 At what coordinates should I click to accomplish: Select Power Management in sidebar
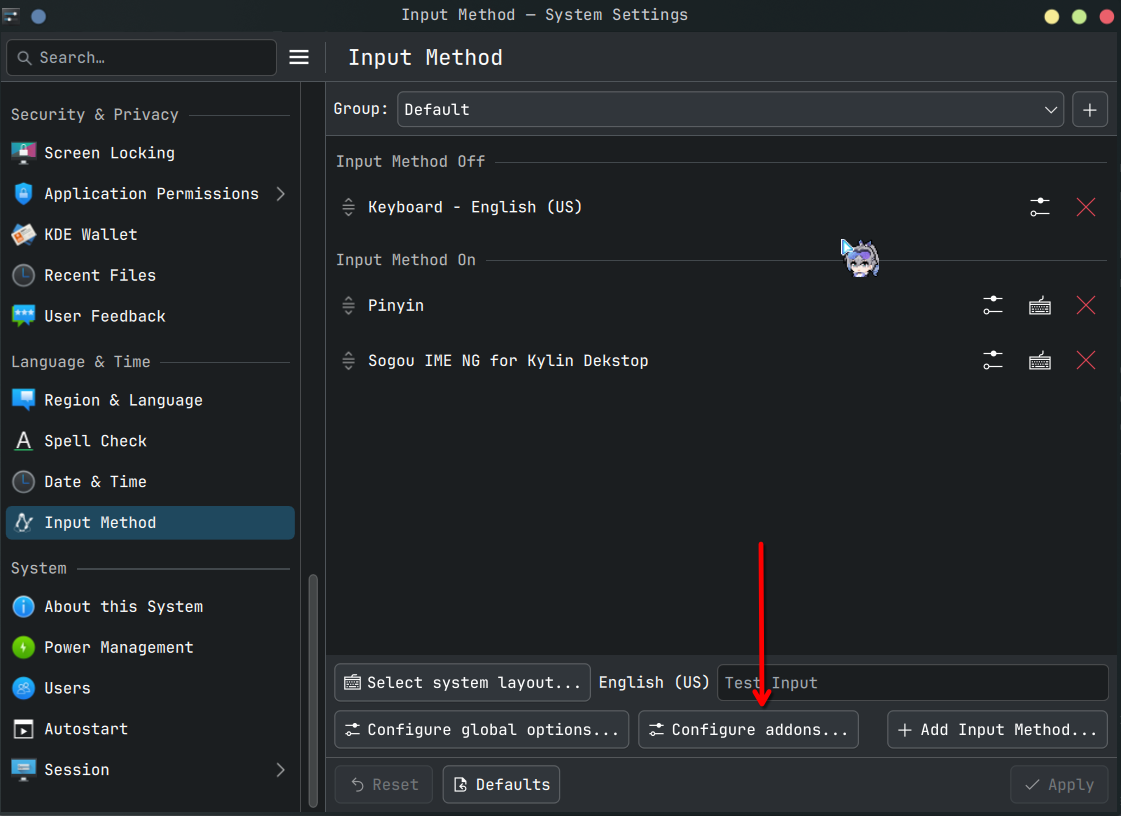(x=118, y=648)
